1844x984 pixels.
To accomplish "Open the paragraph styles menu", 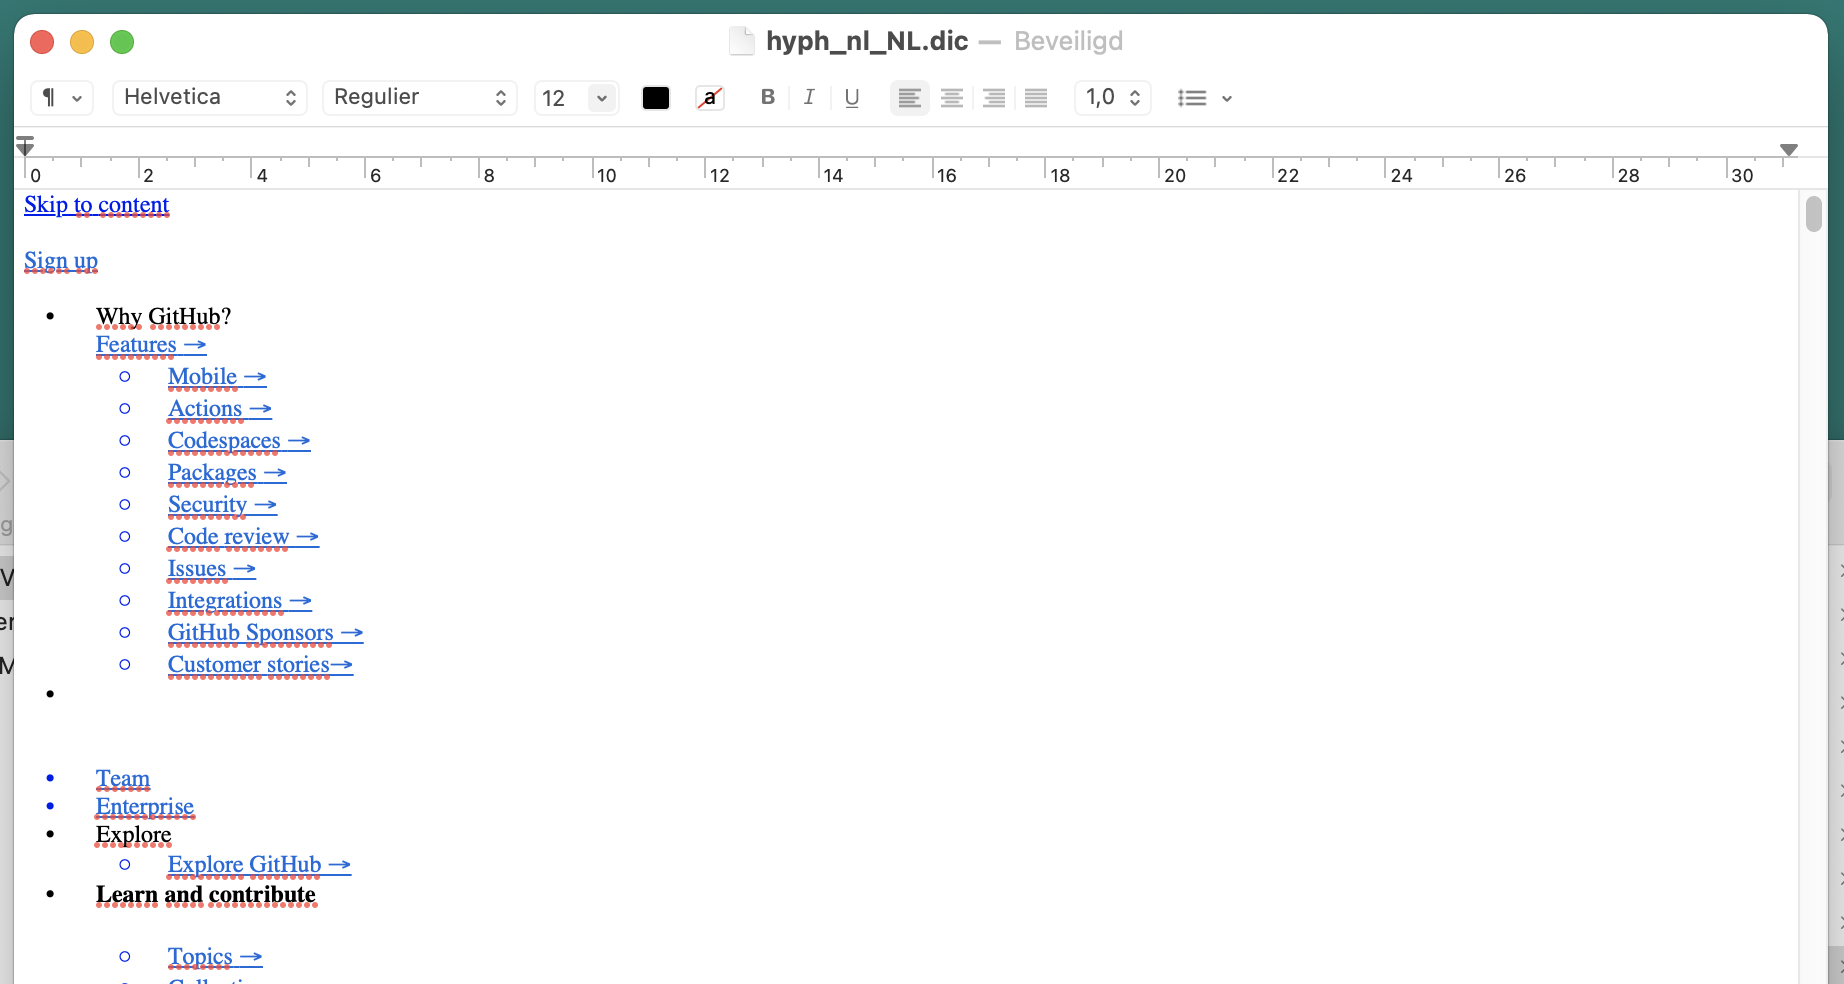I will click(x=62, y=98).
